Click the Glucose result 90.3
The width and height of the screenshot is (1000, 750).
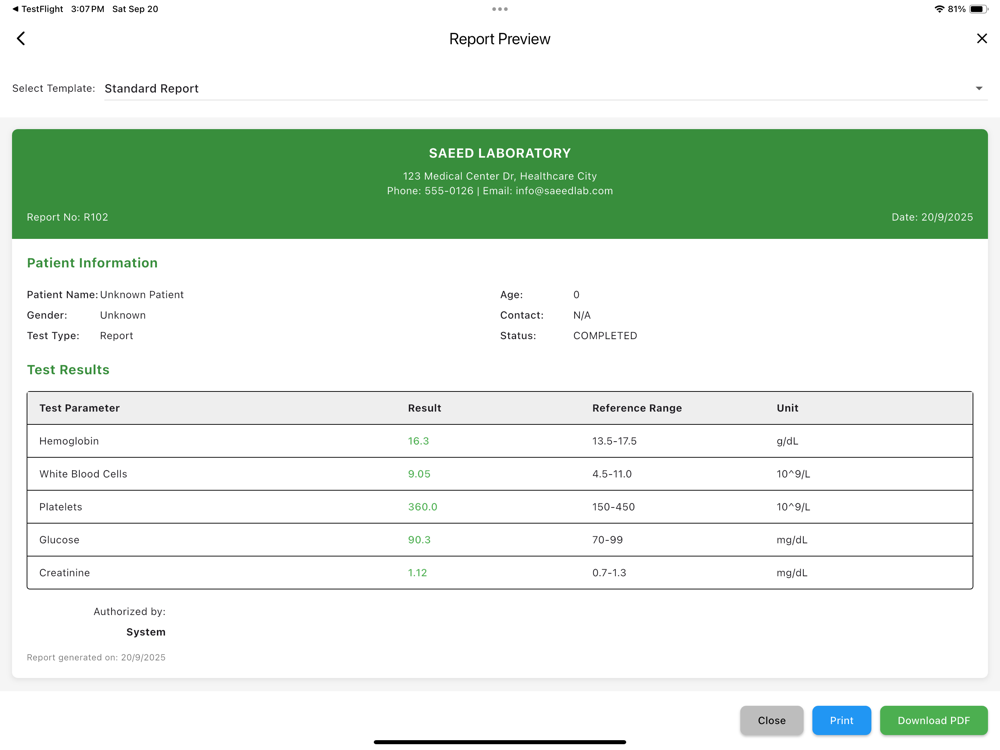click(419, 540)
